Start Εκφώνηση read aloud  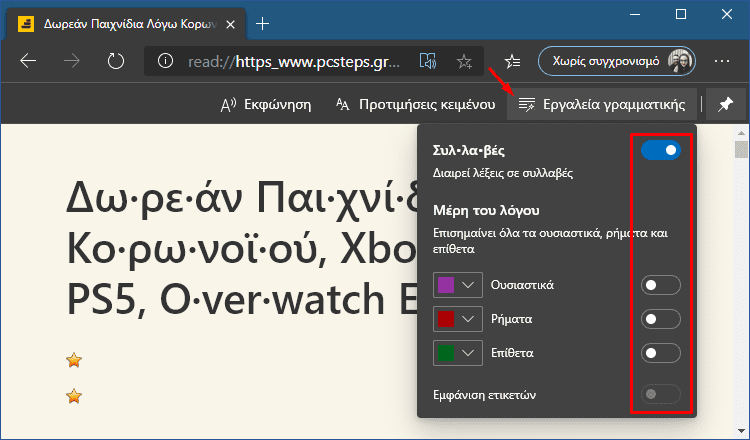pos(265,104)
